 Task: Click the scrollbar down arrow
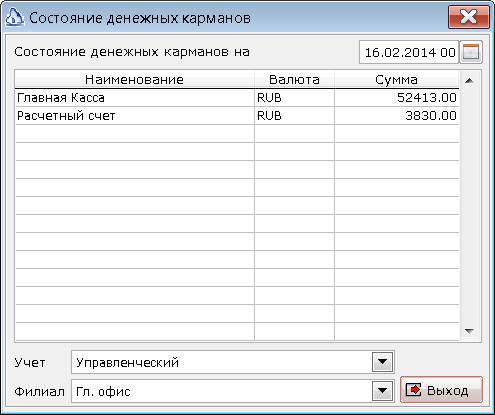pos(469,331)
